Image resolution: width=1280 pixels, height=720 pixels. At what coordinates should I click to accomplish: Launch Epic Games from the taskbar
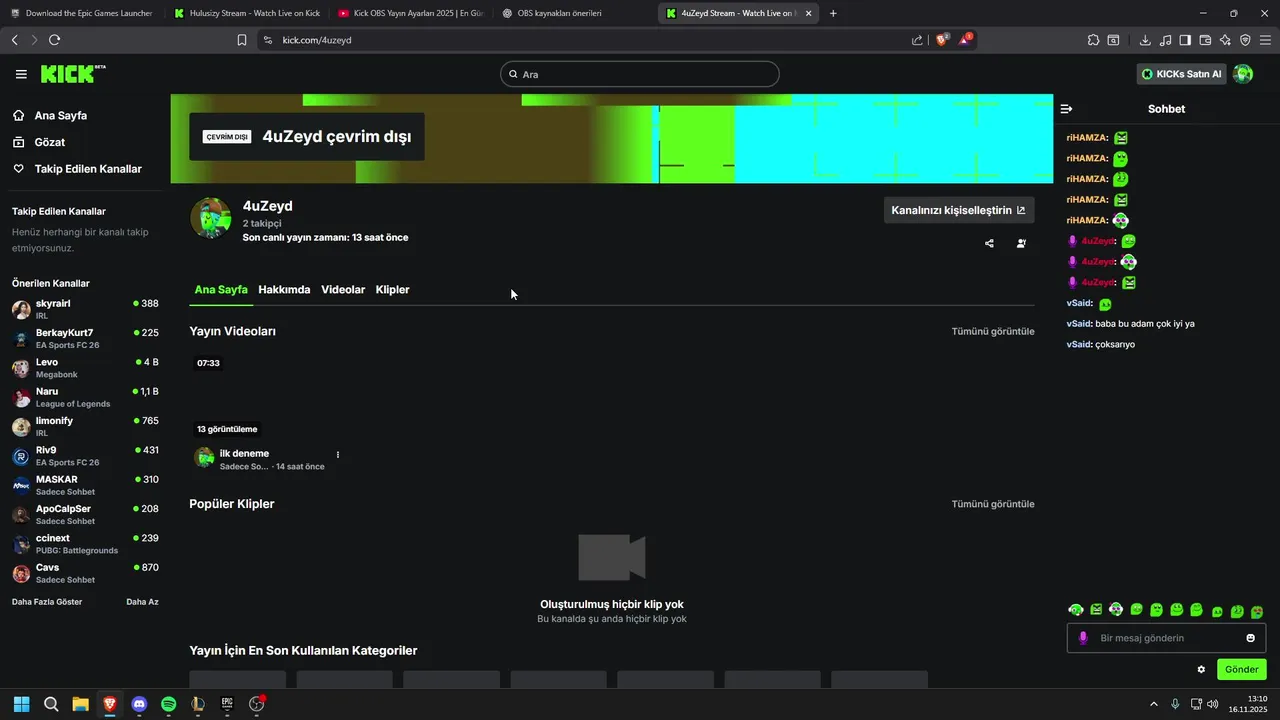coord(227,704)
